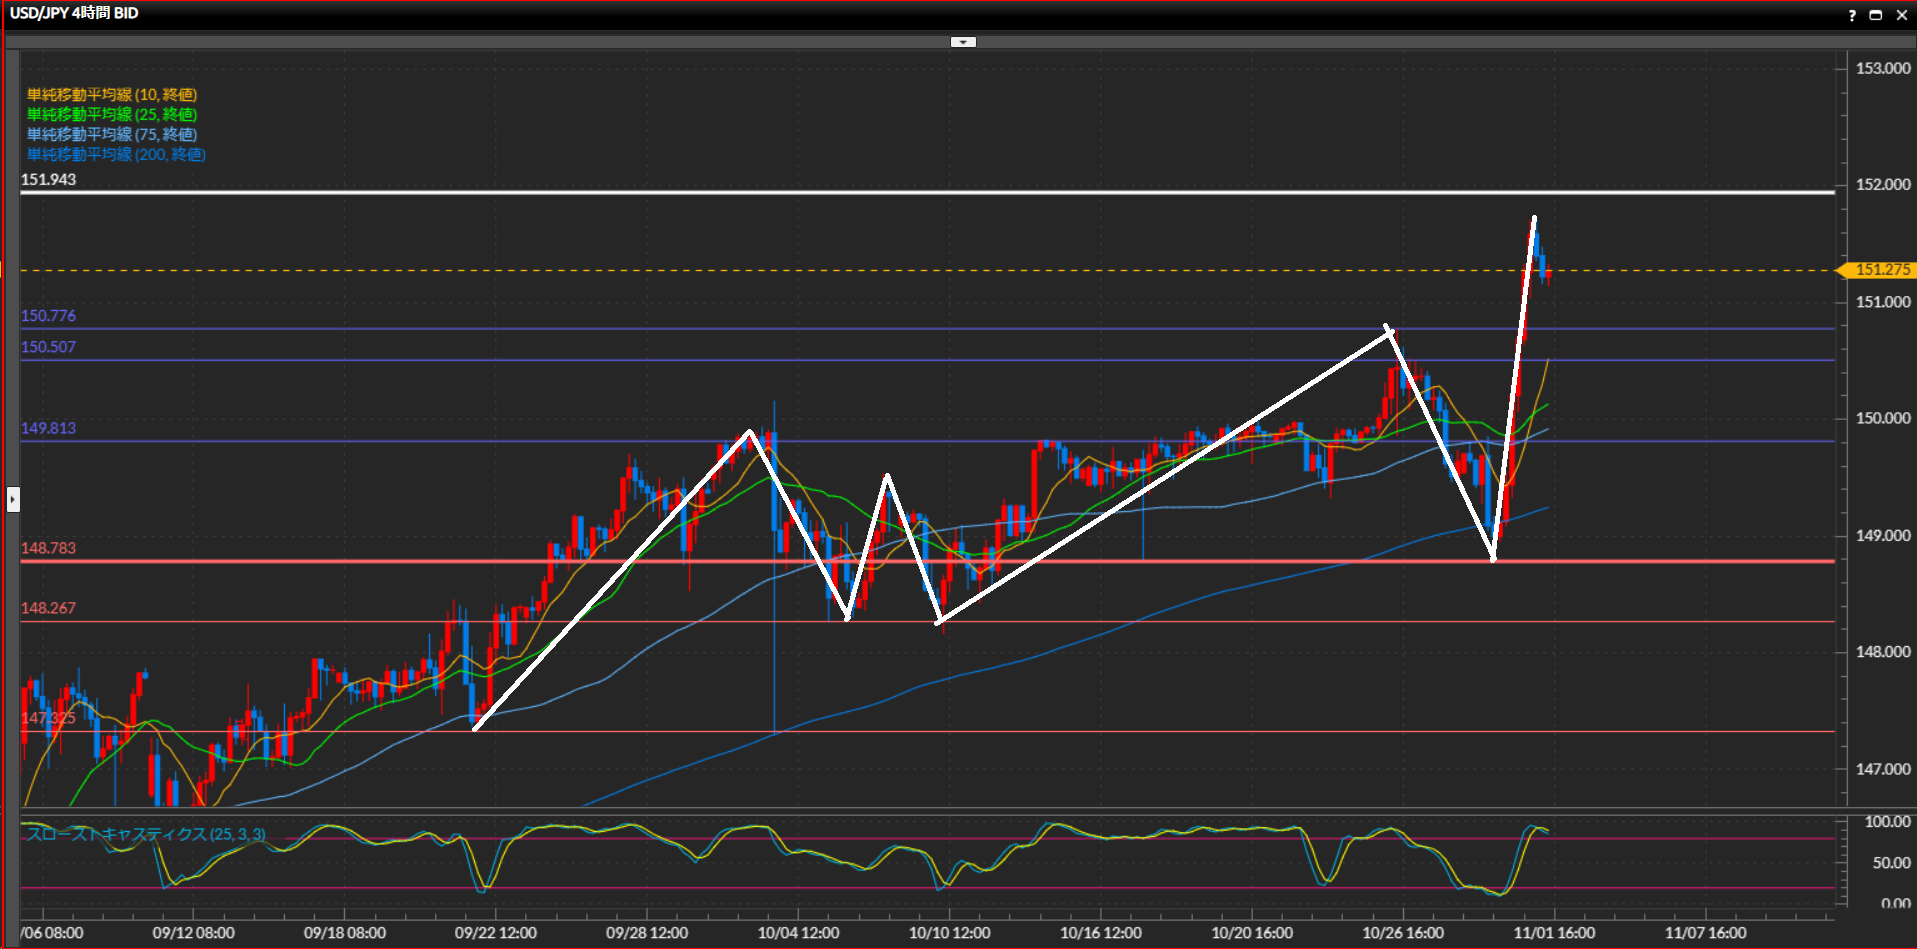
Task: Select the white horizontal line at 151.943
Action: [900, 192]
